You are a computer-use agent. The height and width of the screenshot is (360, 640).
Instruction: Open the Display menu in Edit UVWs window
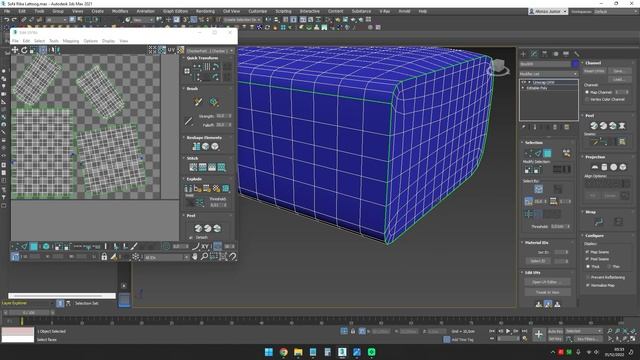[108, 41]
